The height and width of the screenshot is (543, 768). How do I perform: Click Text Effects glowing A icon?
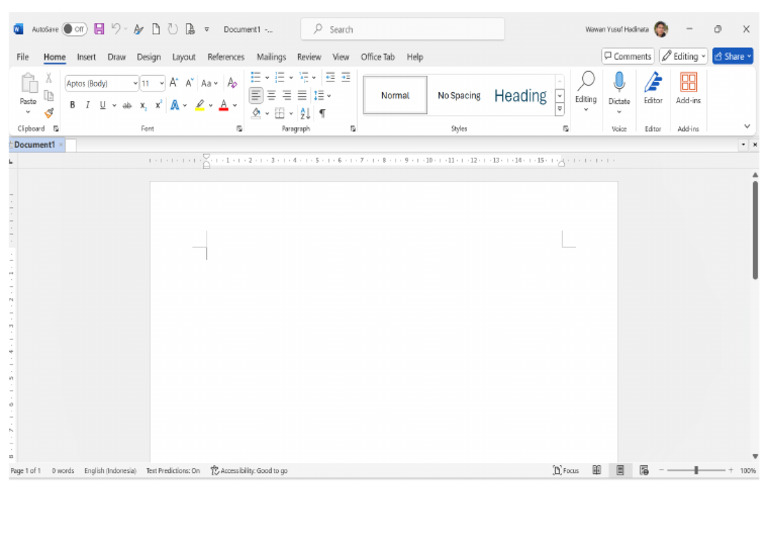175,105
